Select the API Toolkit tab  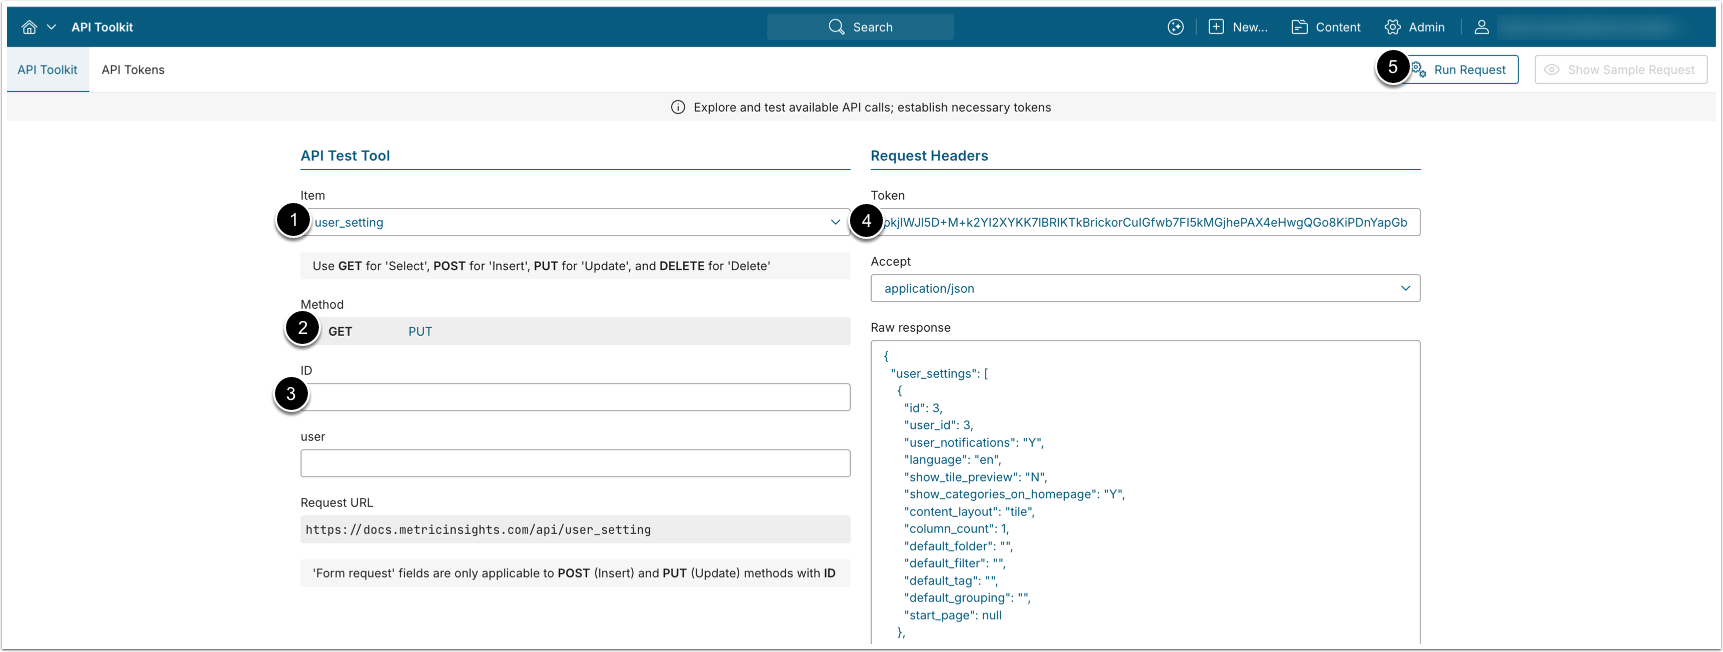[47, 70]
